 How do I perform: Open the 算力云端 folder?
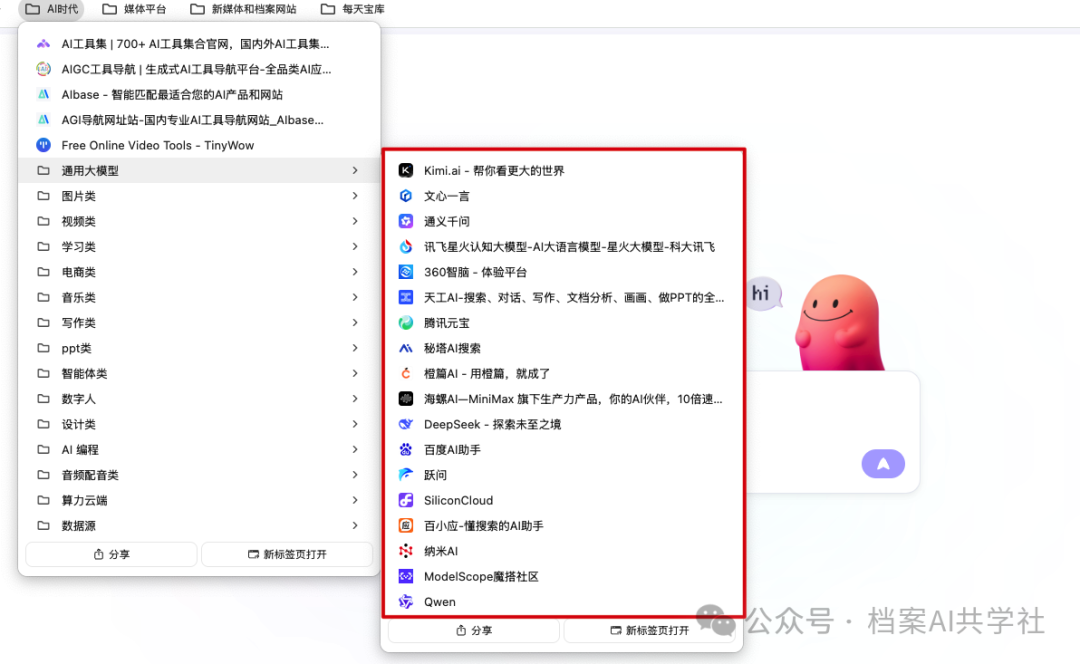pos(200,500)
